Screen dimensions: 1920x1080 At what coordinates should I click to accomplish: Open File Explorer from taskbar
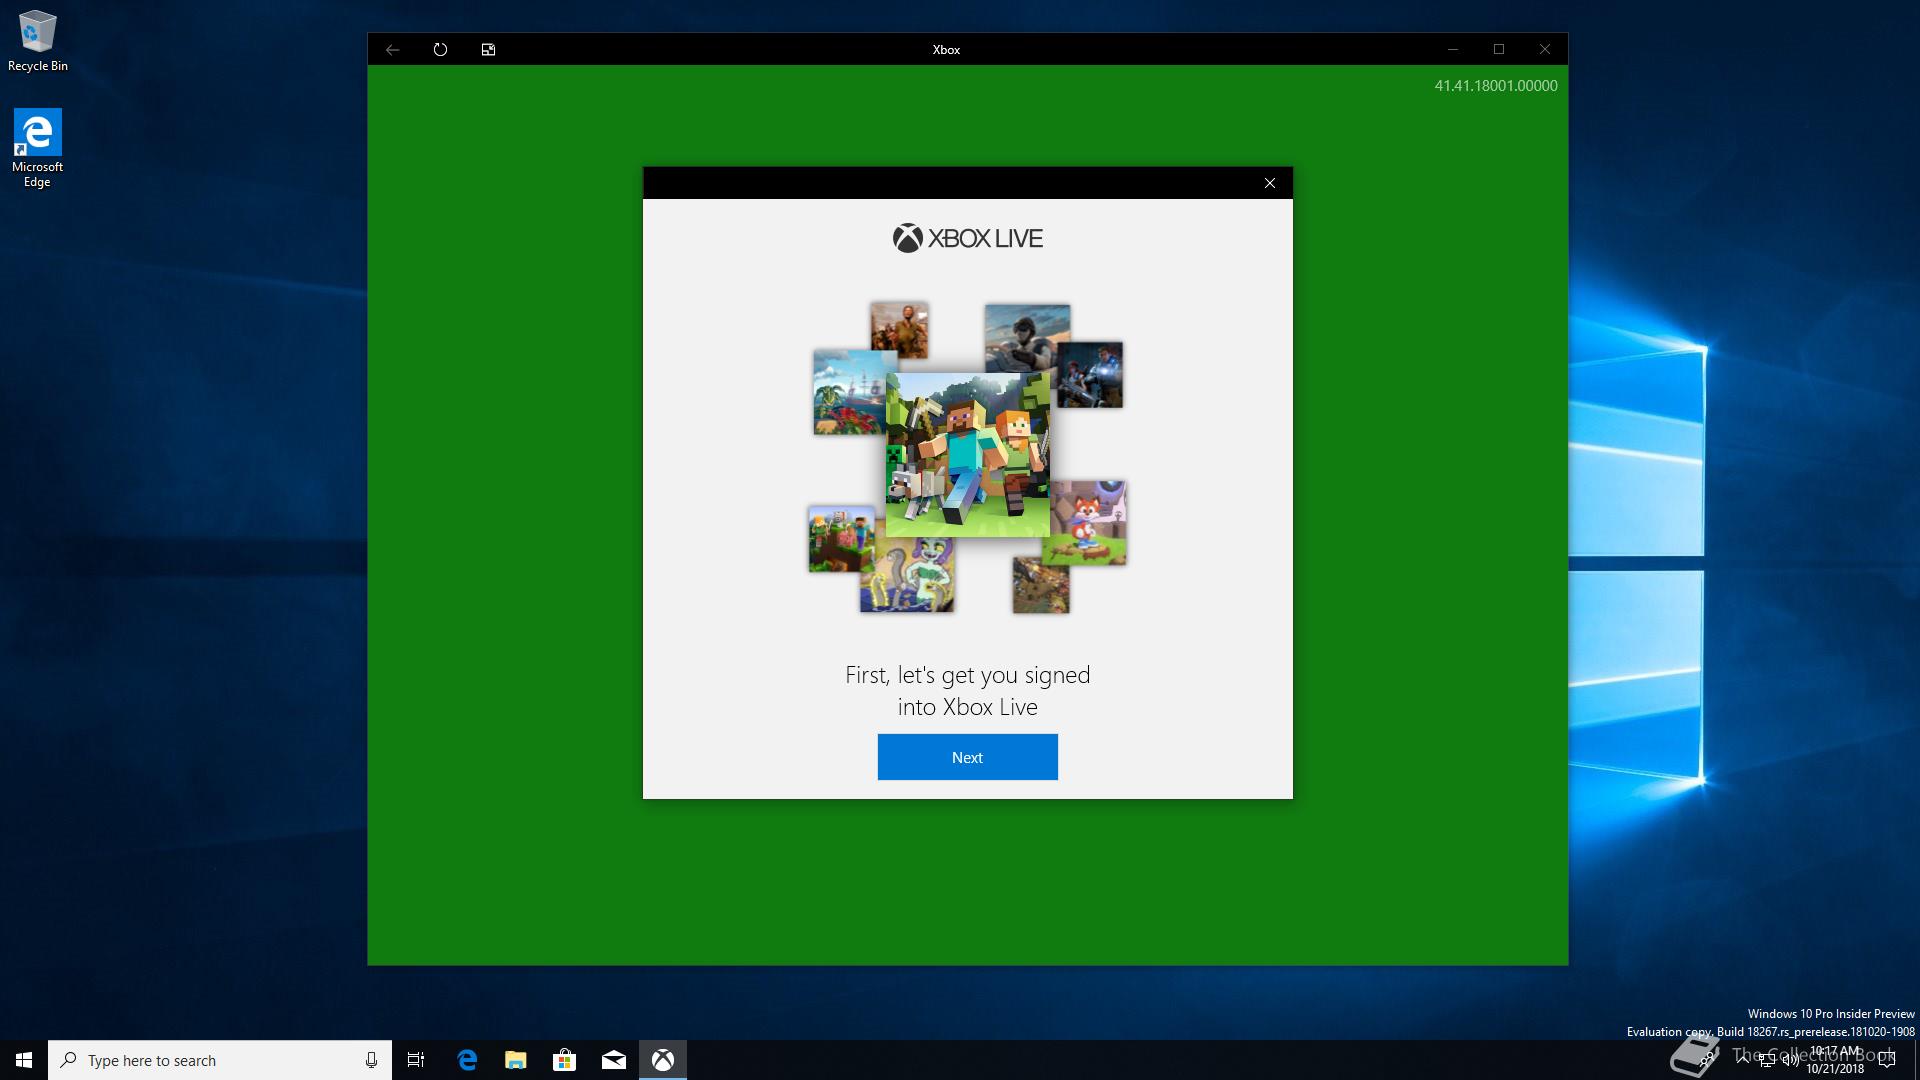pyautogui.click(x=516, y=1060)
